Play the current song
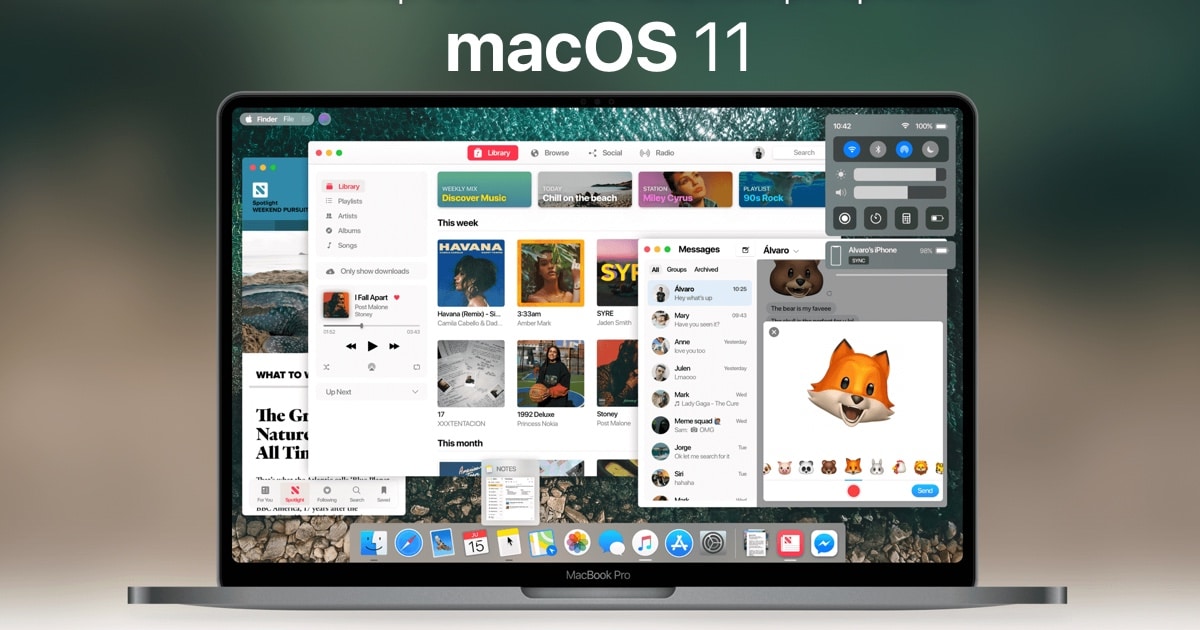This screenshot has width=1200, height=630. (372, 346)
